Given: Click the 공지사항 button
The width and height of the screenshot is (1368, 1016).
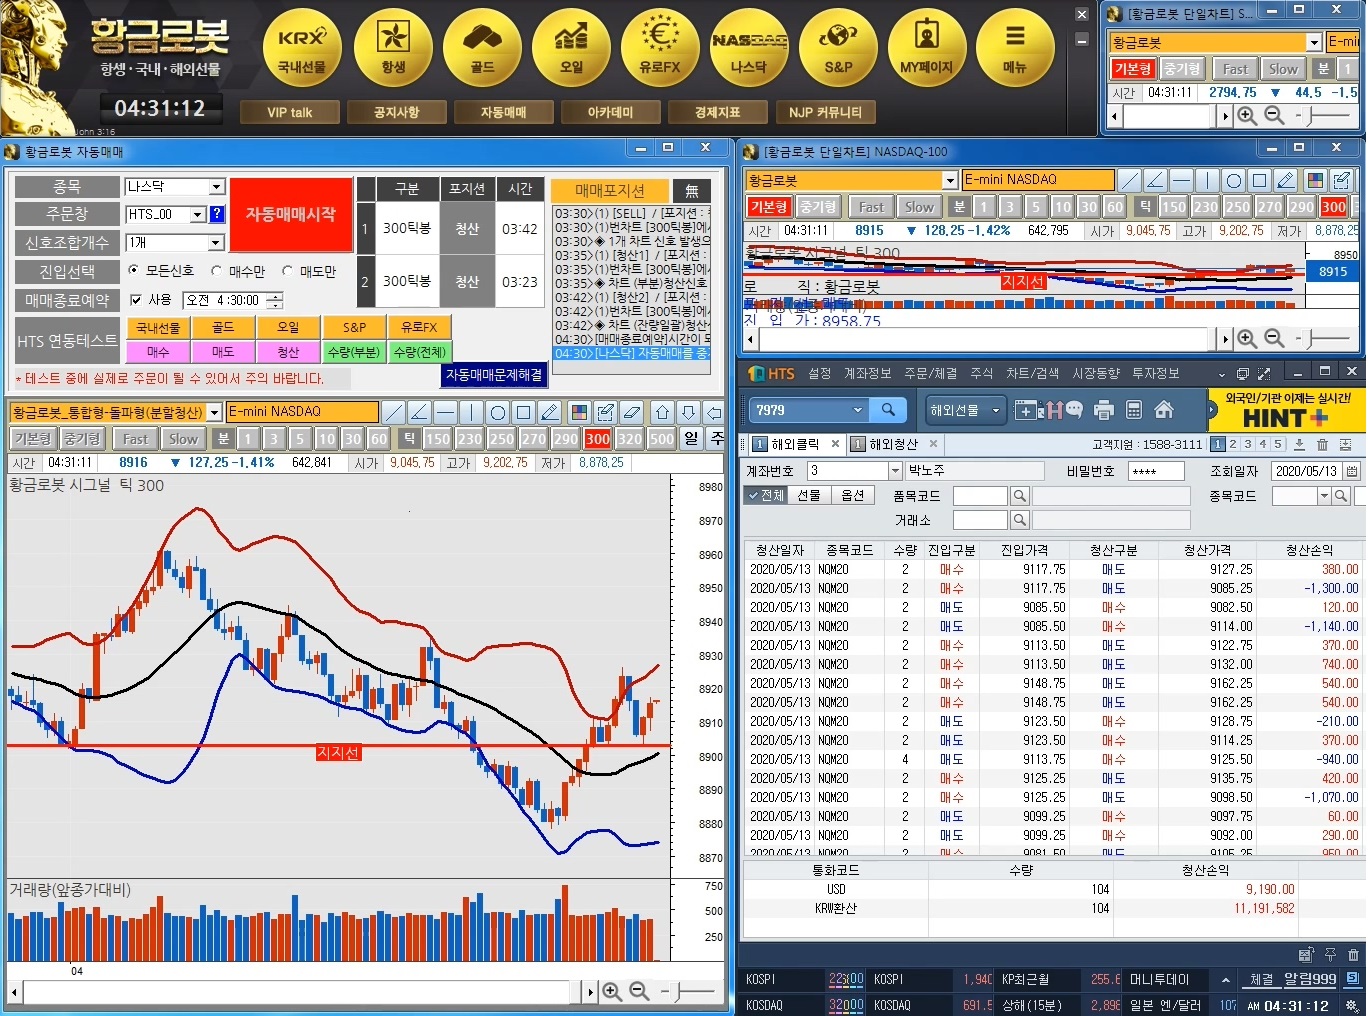Looking at the screenshot, I should click(396, 112).
